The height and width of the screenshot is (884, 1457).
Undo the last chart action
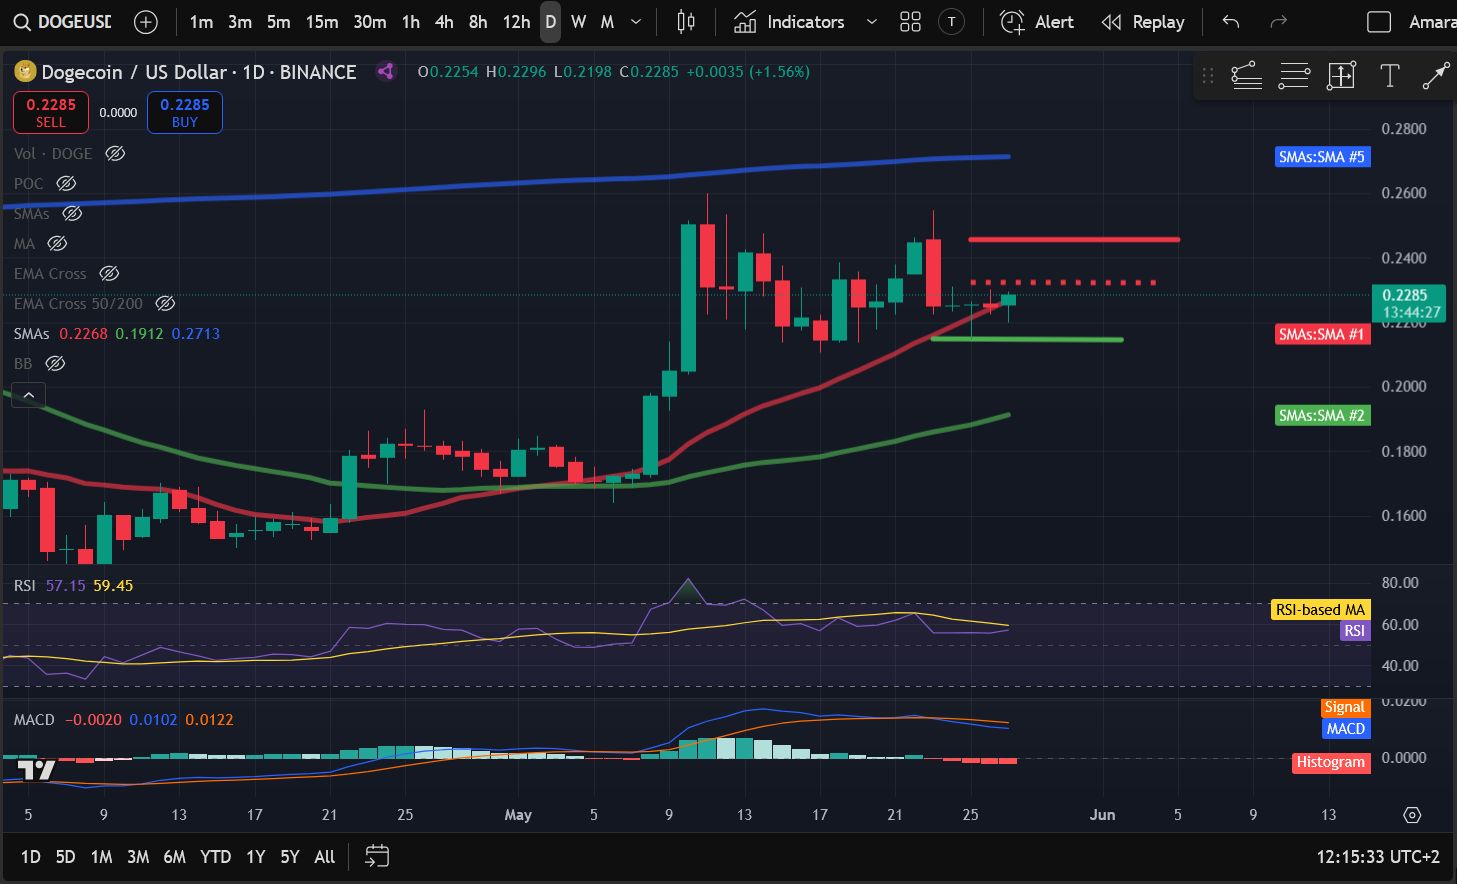(1231, 22)
